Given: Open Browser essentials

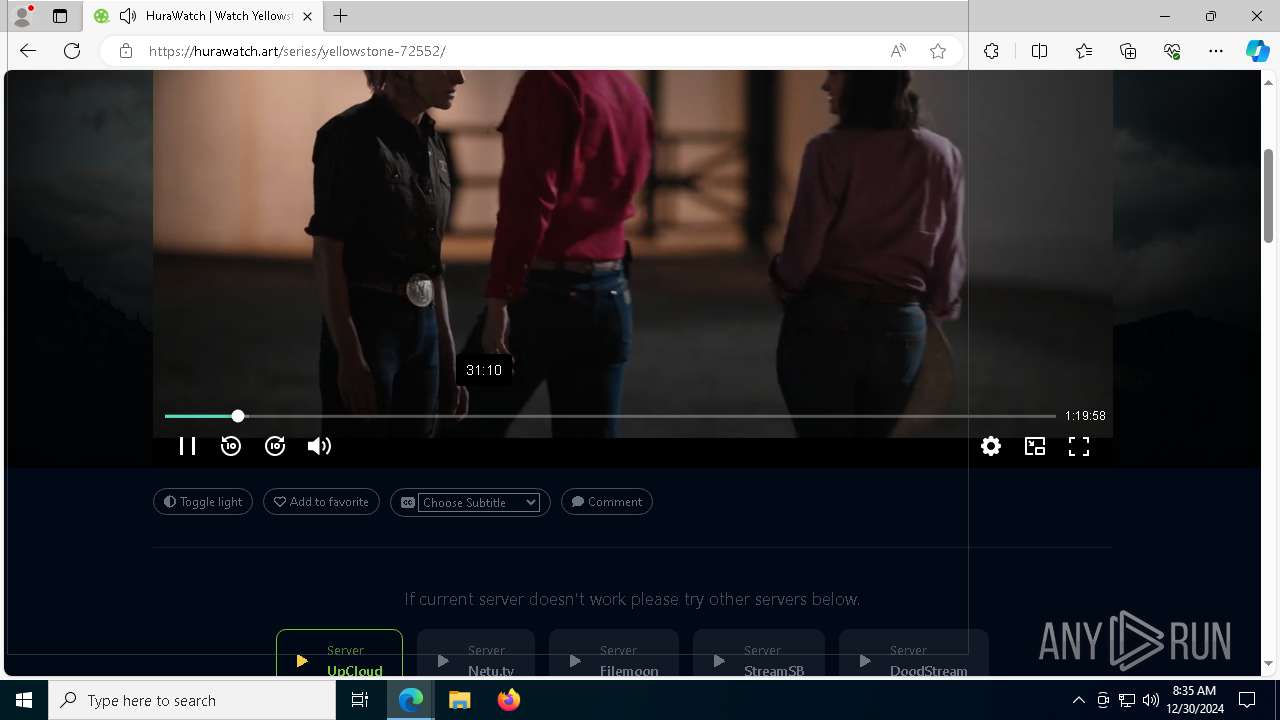Looking at the screenshot, I should 1172,51.
